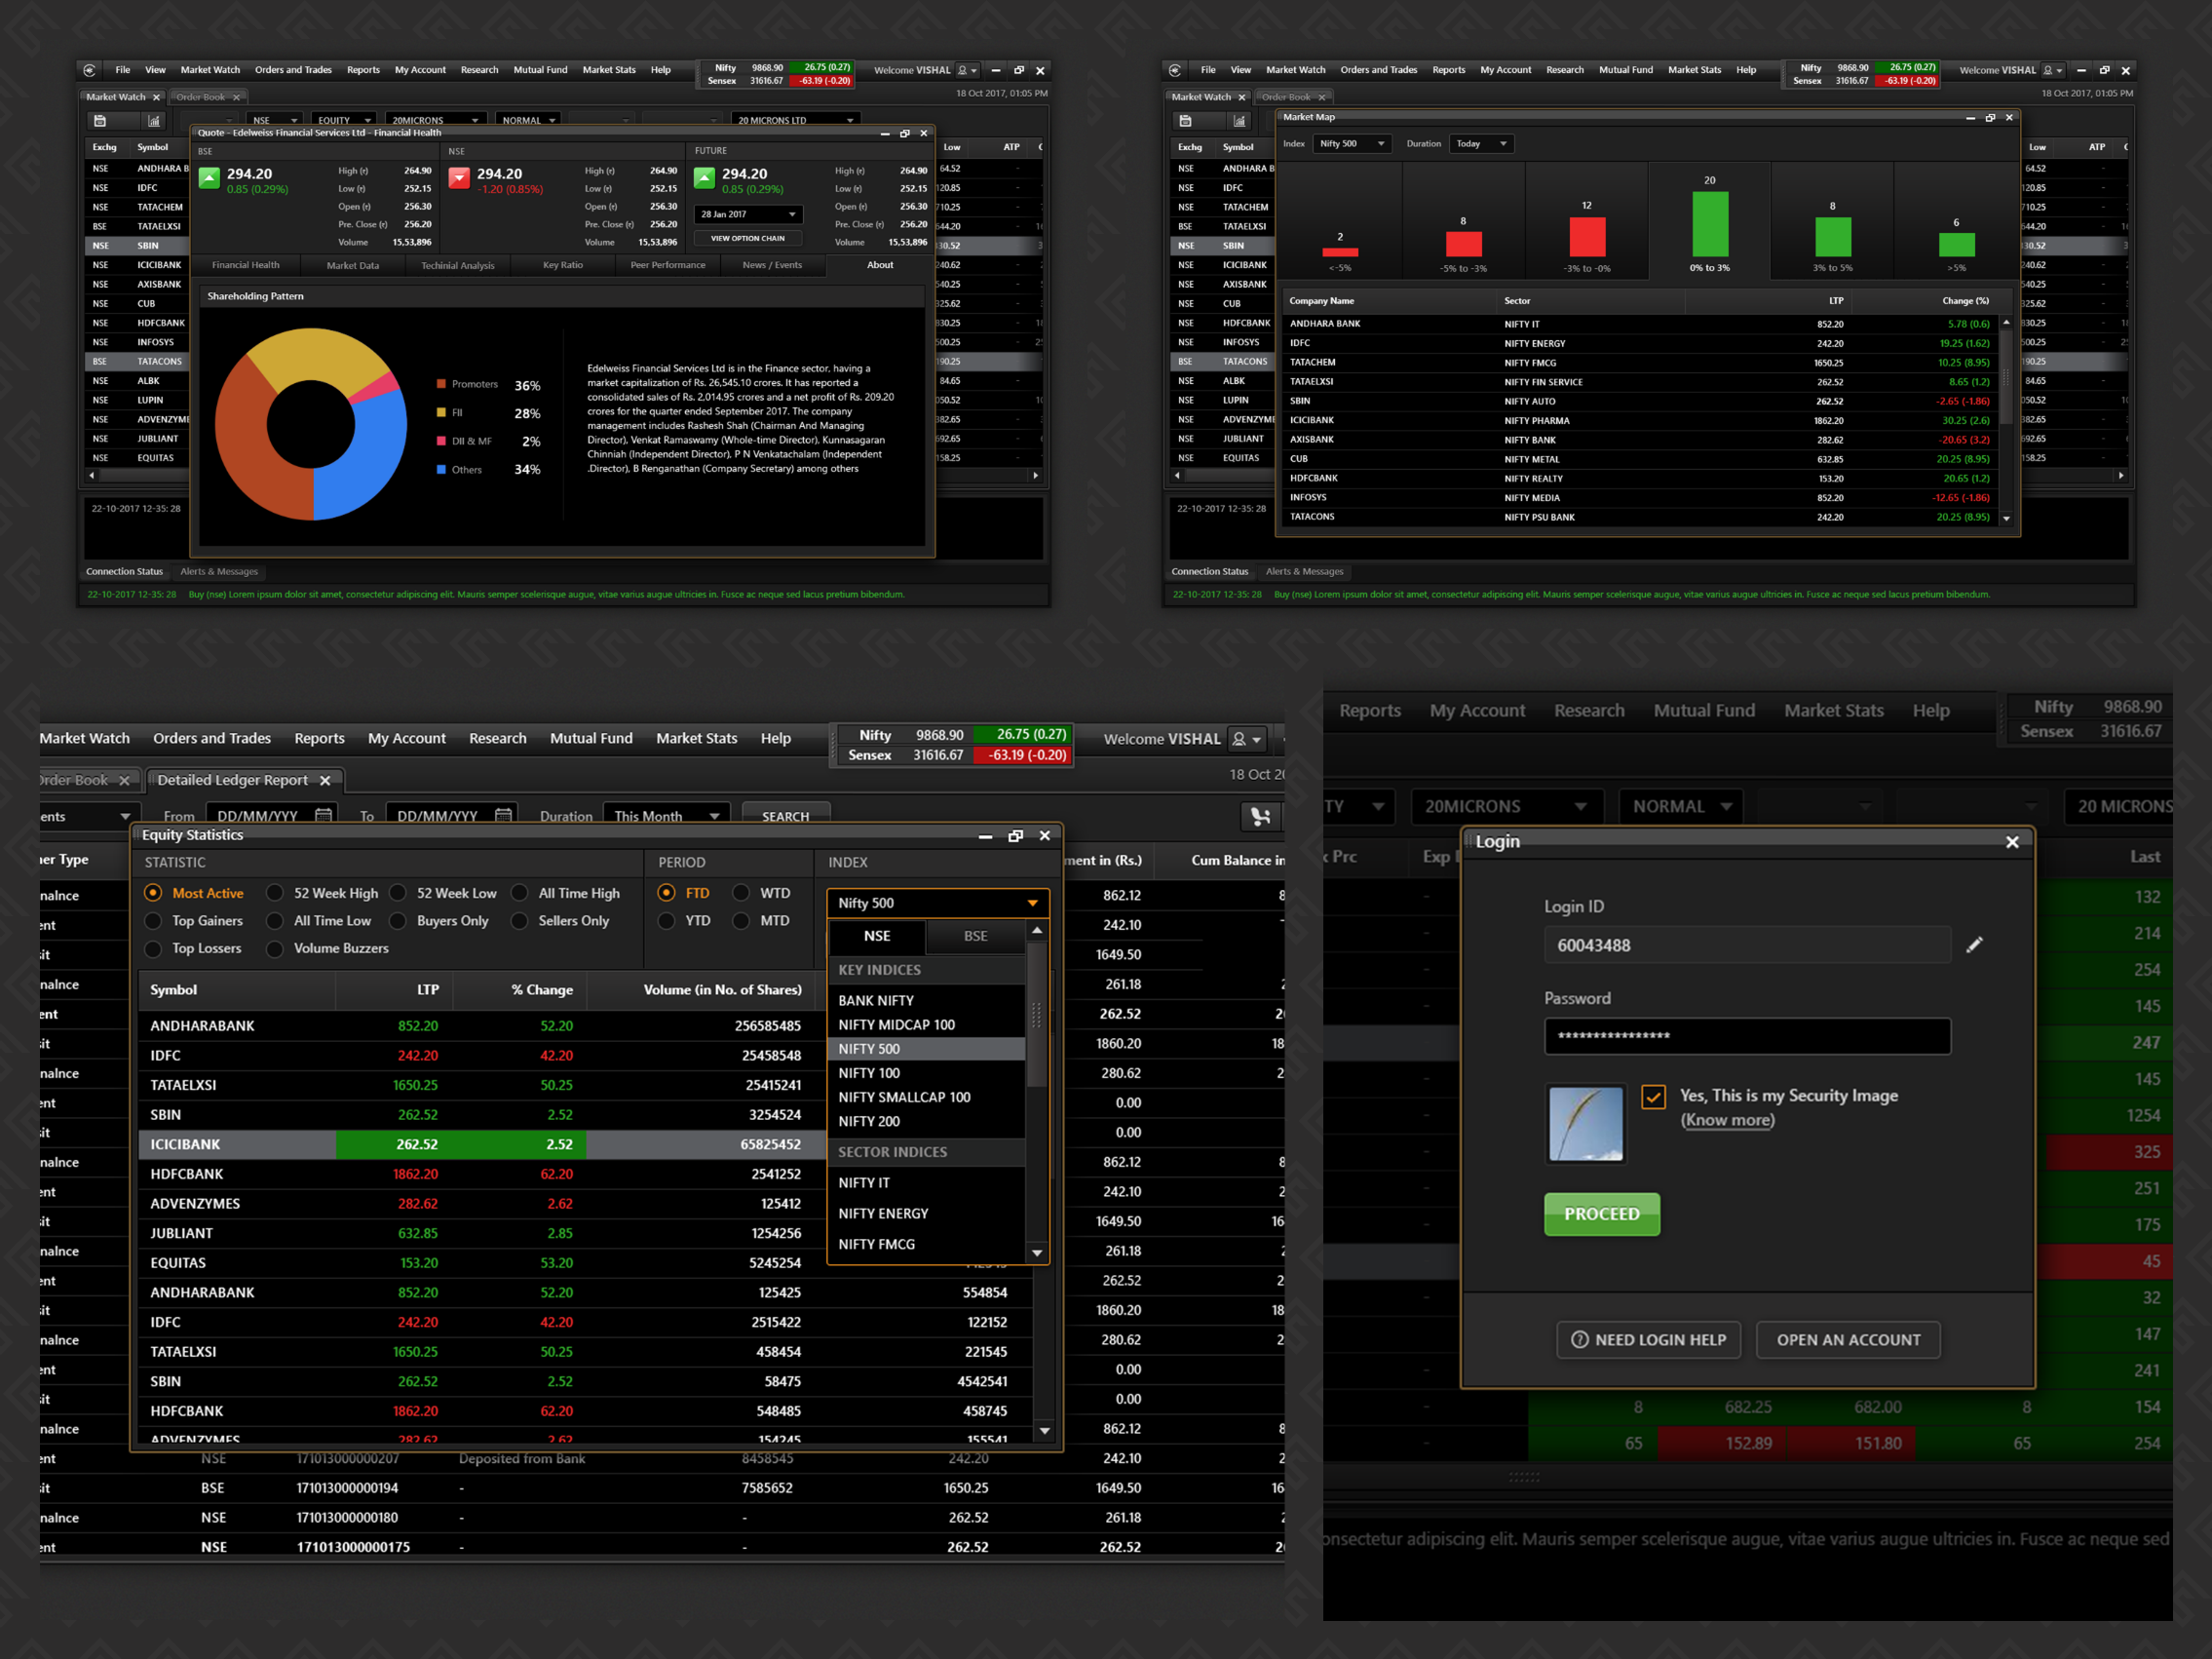Click the scroll-down arrow of the index dropdown list
Image resolution: width=2212 pixels, height=1659 pixels.
(x=1037, y=1252)
